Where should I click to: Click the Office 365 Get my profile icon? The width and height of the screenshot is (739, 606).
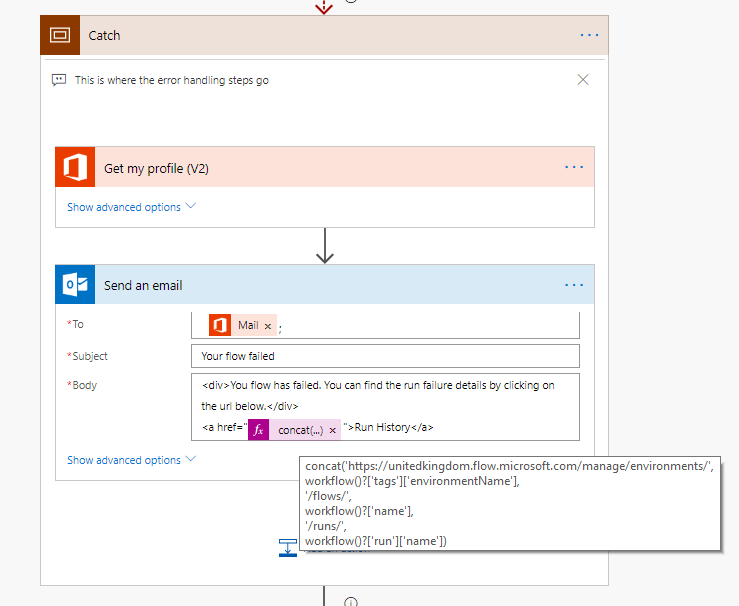point(75,167)
